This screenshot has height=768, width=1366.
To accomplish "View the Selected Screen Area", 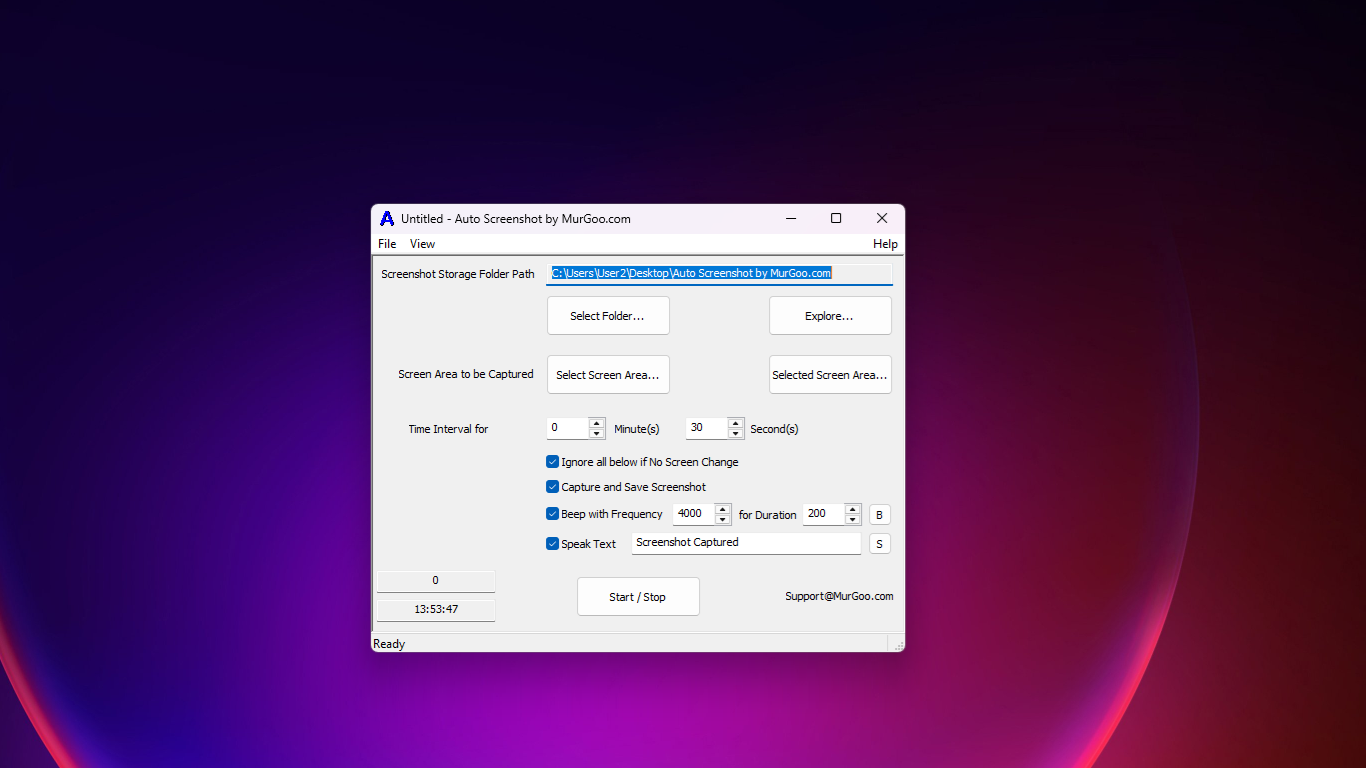I will point(830,374).
